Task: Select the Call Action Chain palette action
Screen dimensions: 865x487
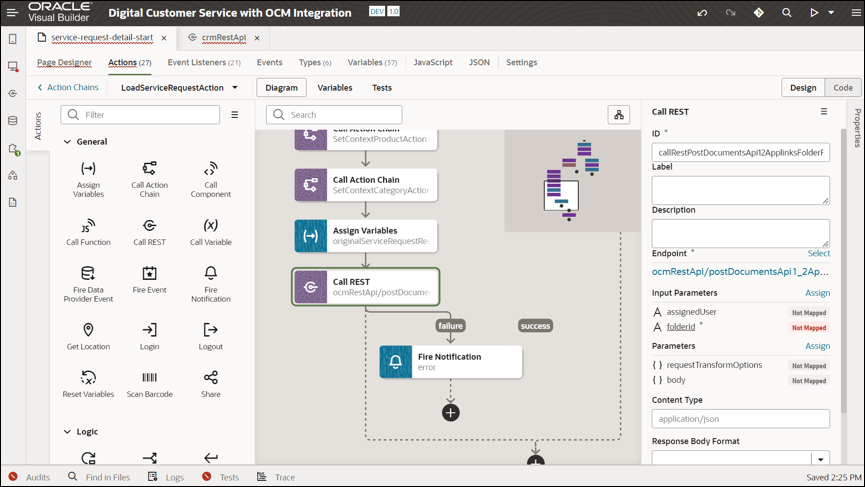Action: 149,179
